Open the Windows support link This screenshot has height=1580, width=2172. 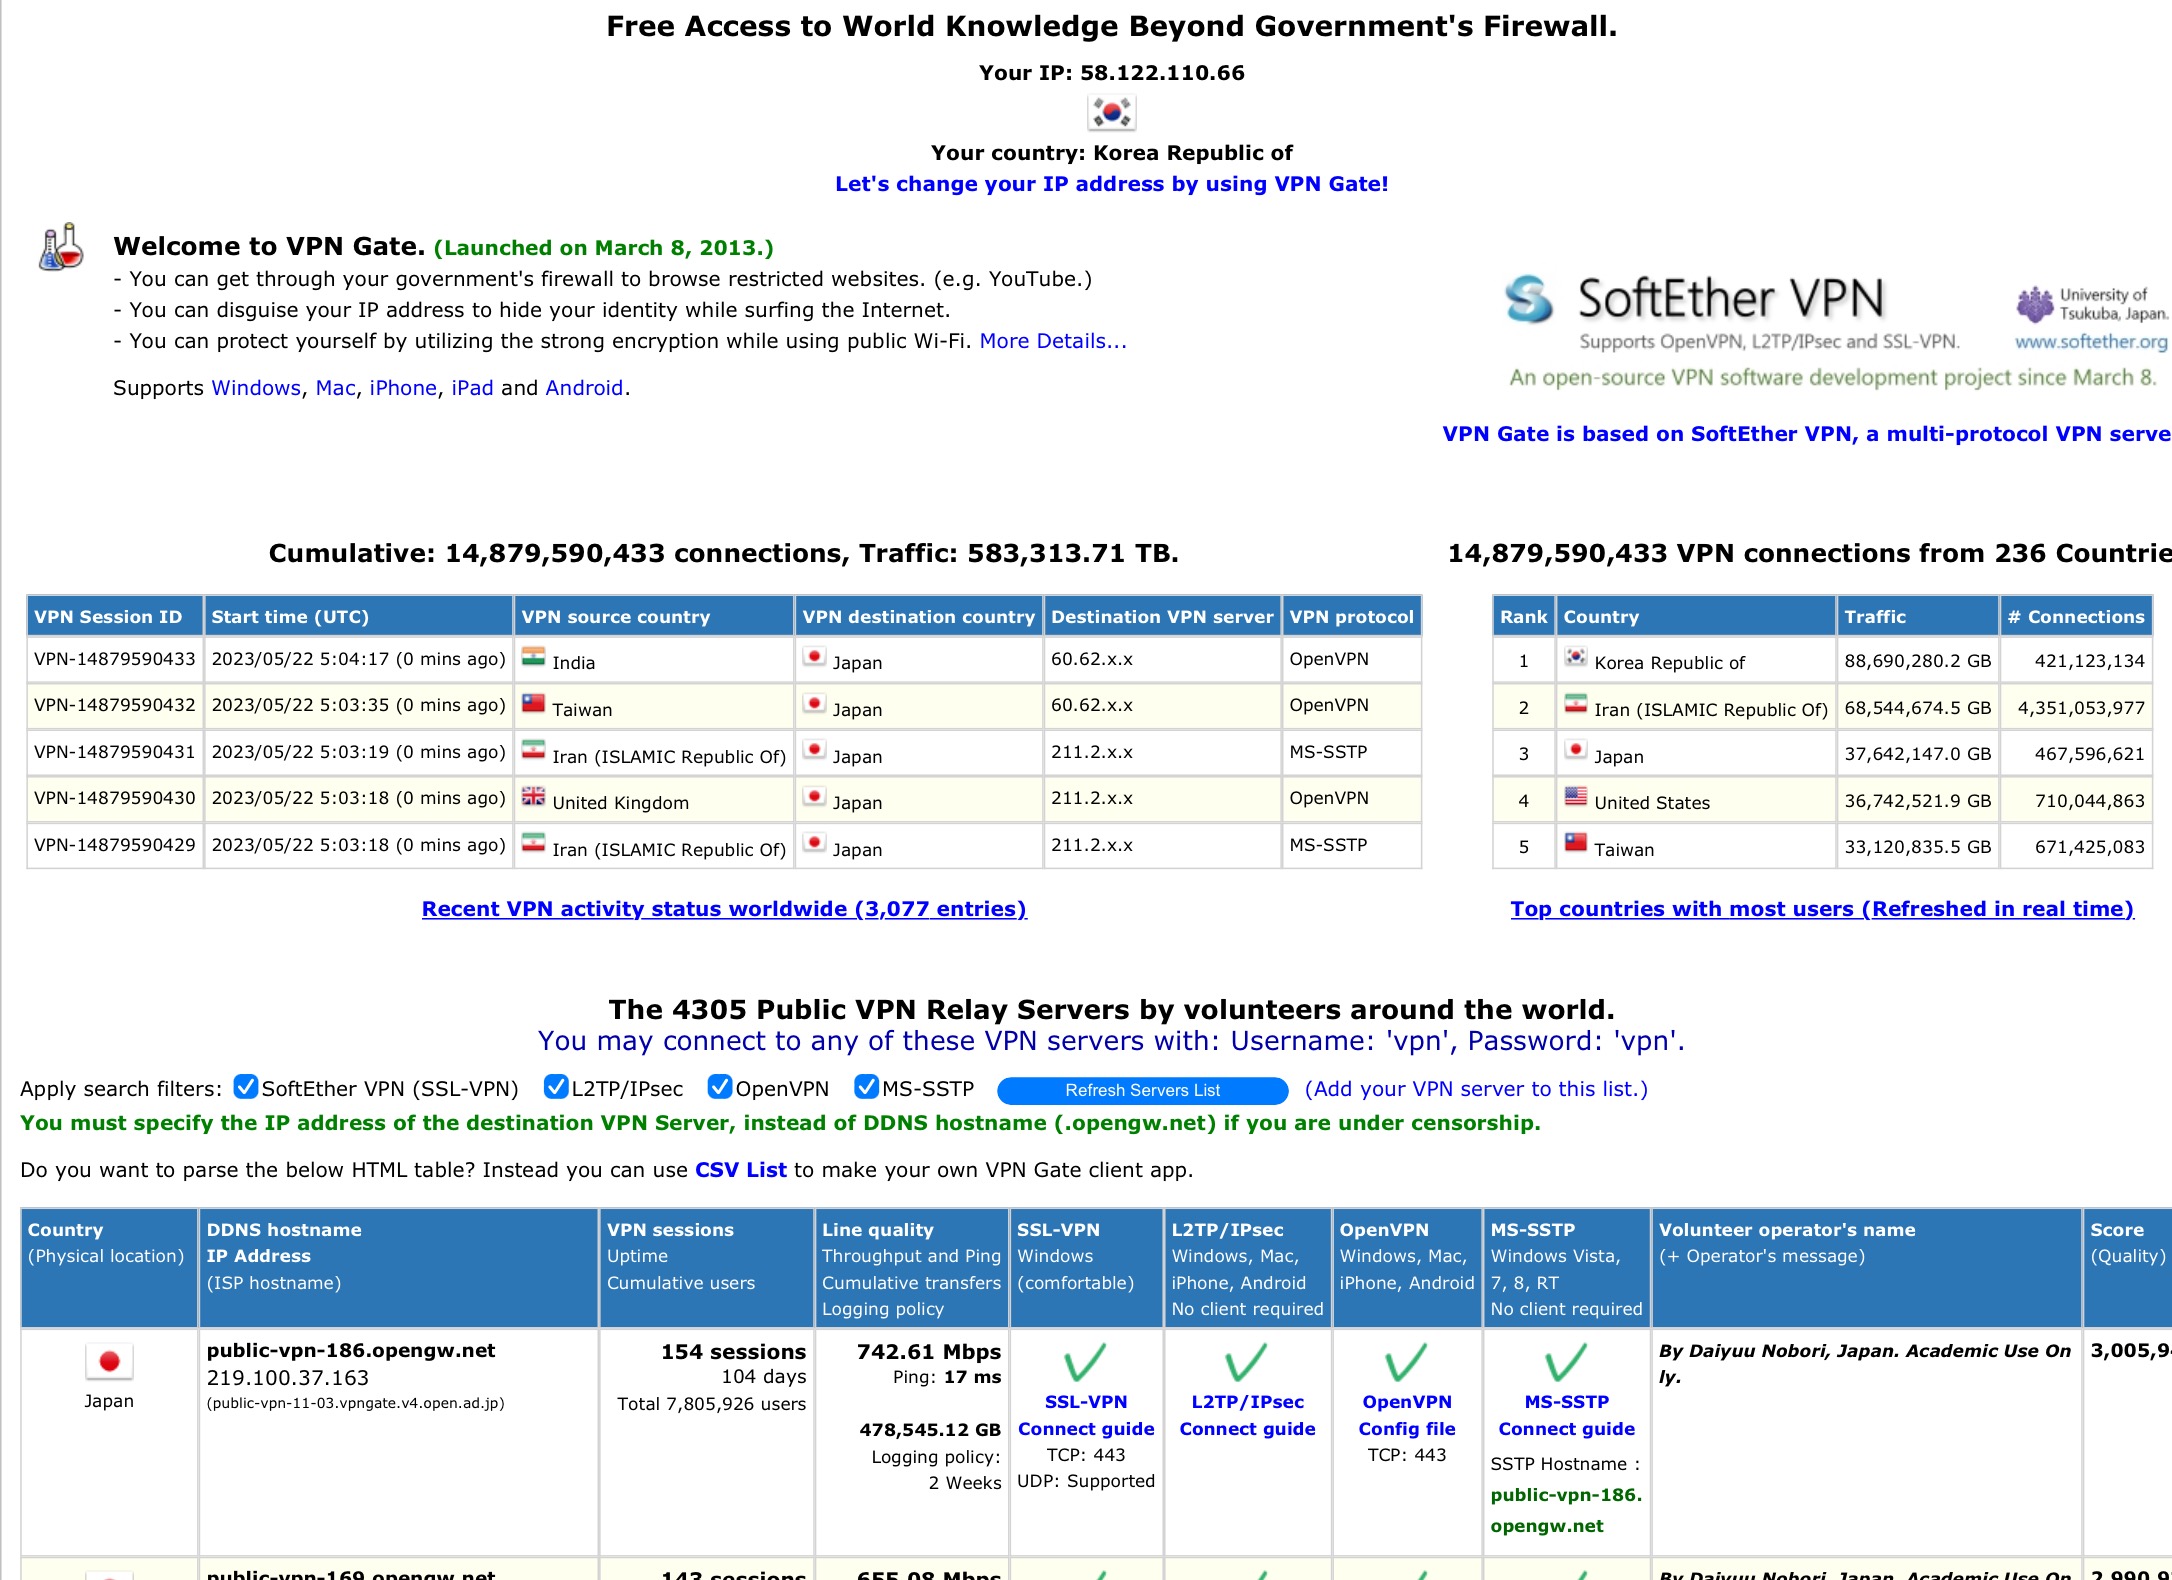256,388
